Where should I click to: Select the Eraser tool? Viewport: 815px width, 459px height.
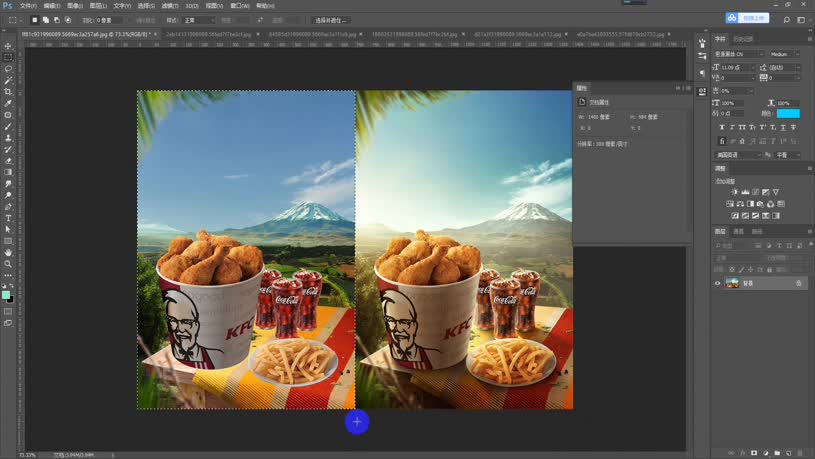pyautogui.click(x=8, y=161)
